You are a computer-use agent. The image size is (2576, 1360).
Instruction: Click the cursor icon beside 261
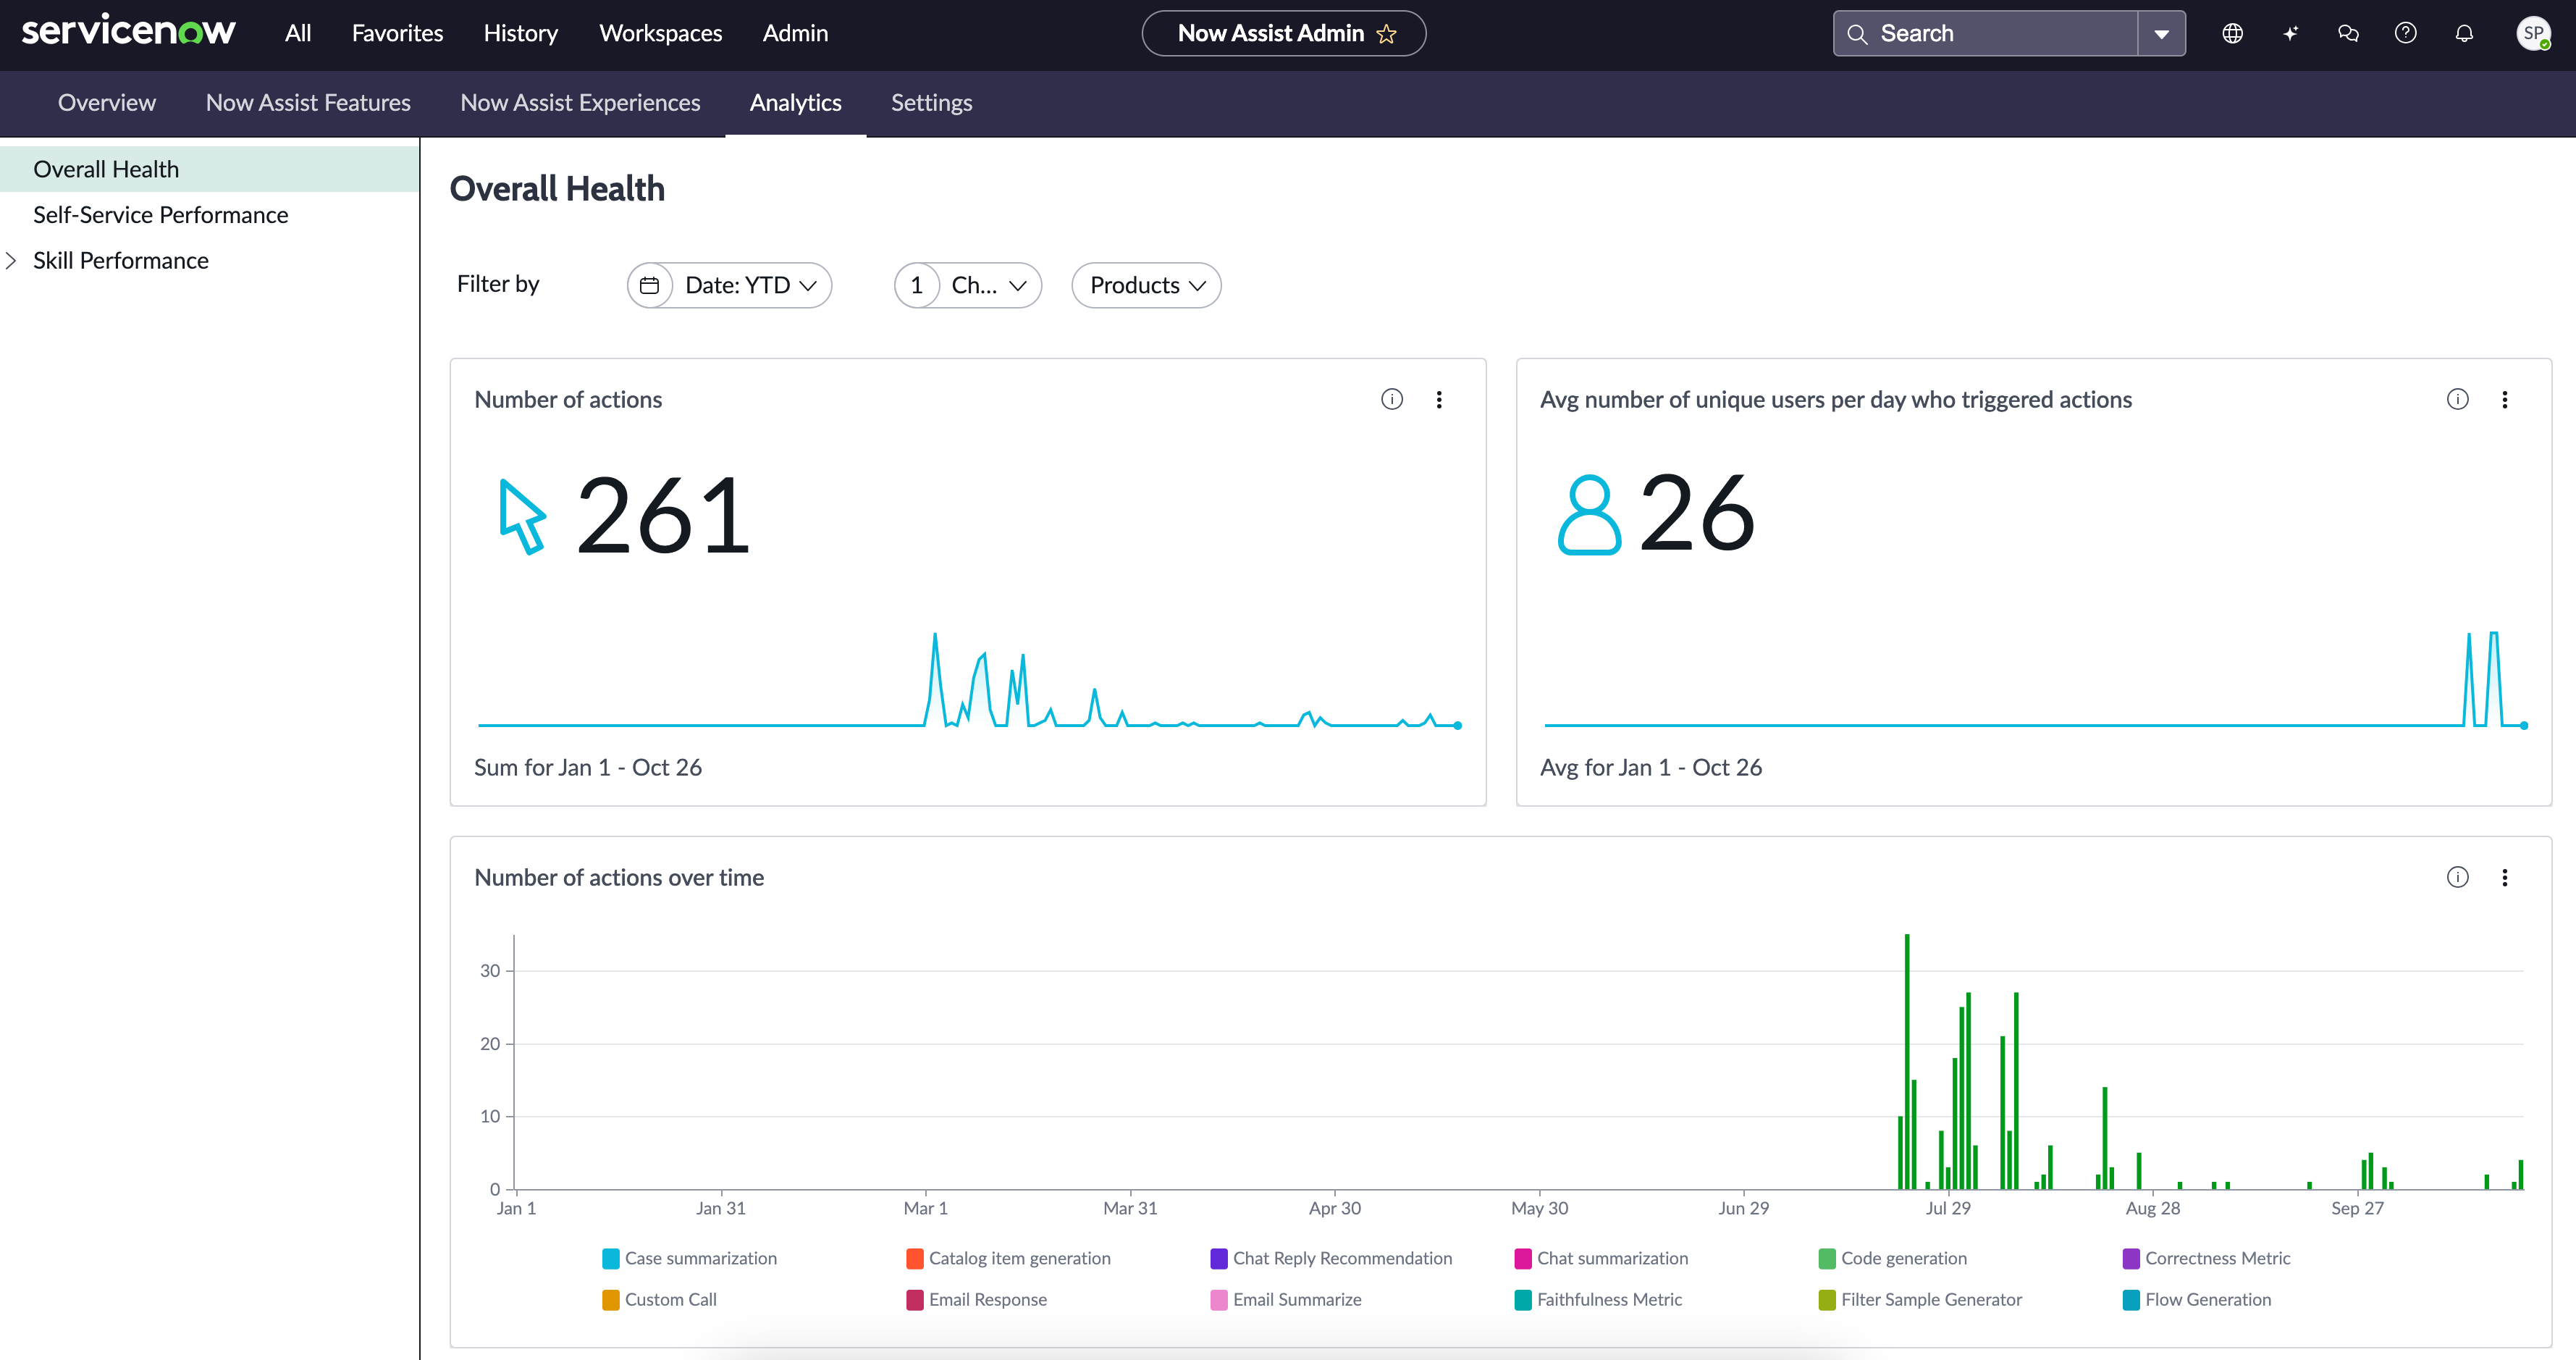coord(522,516)
